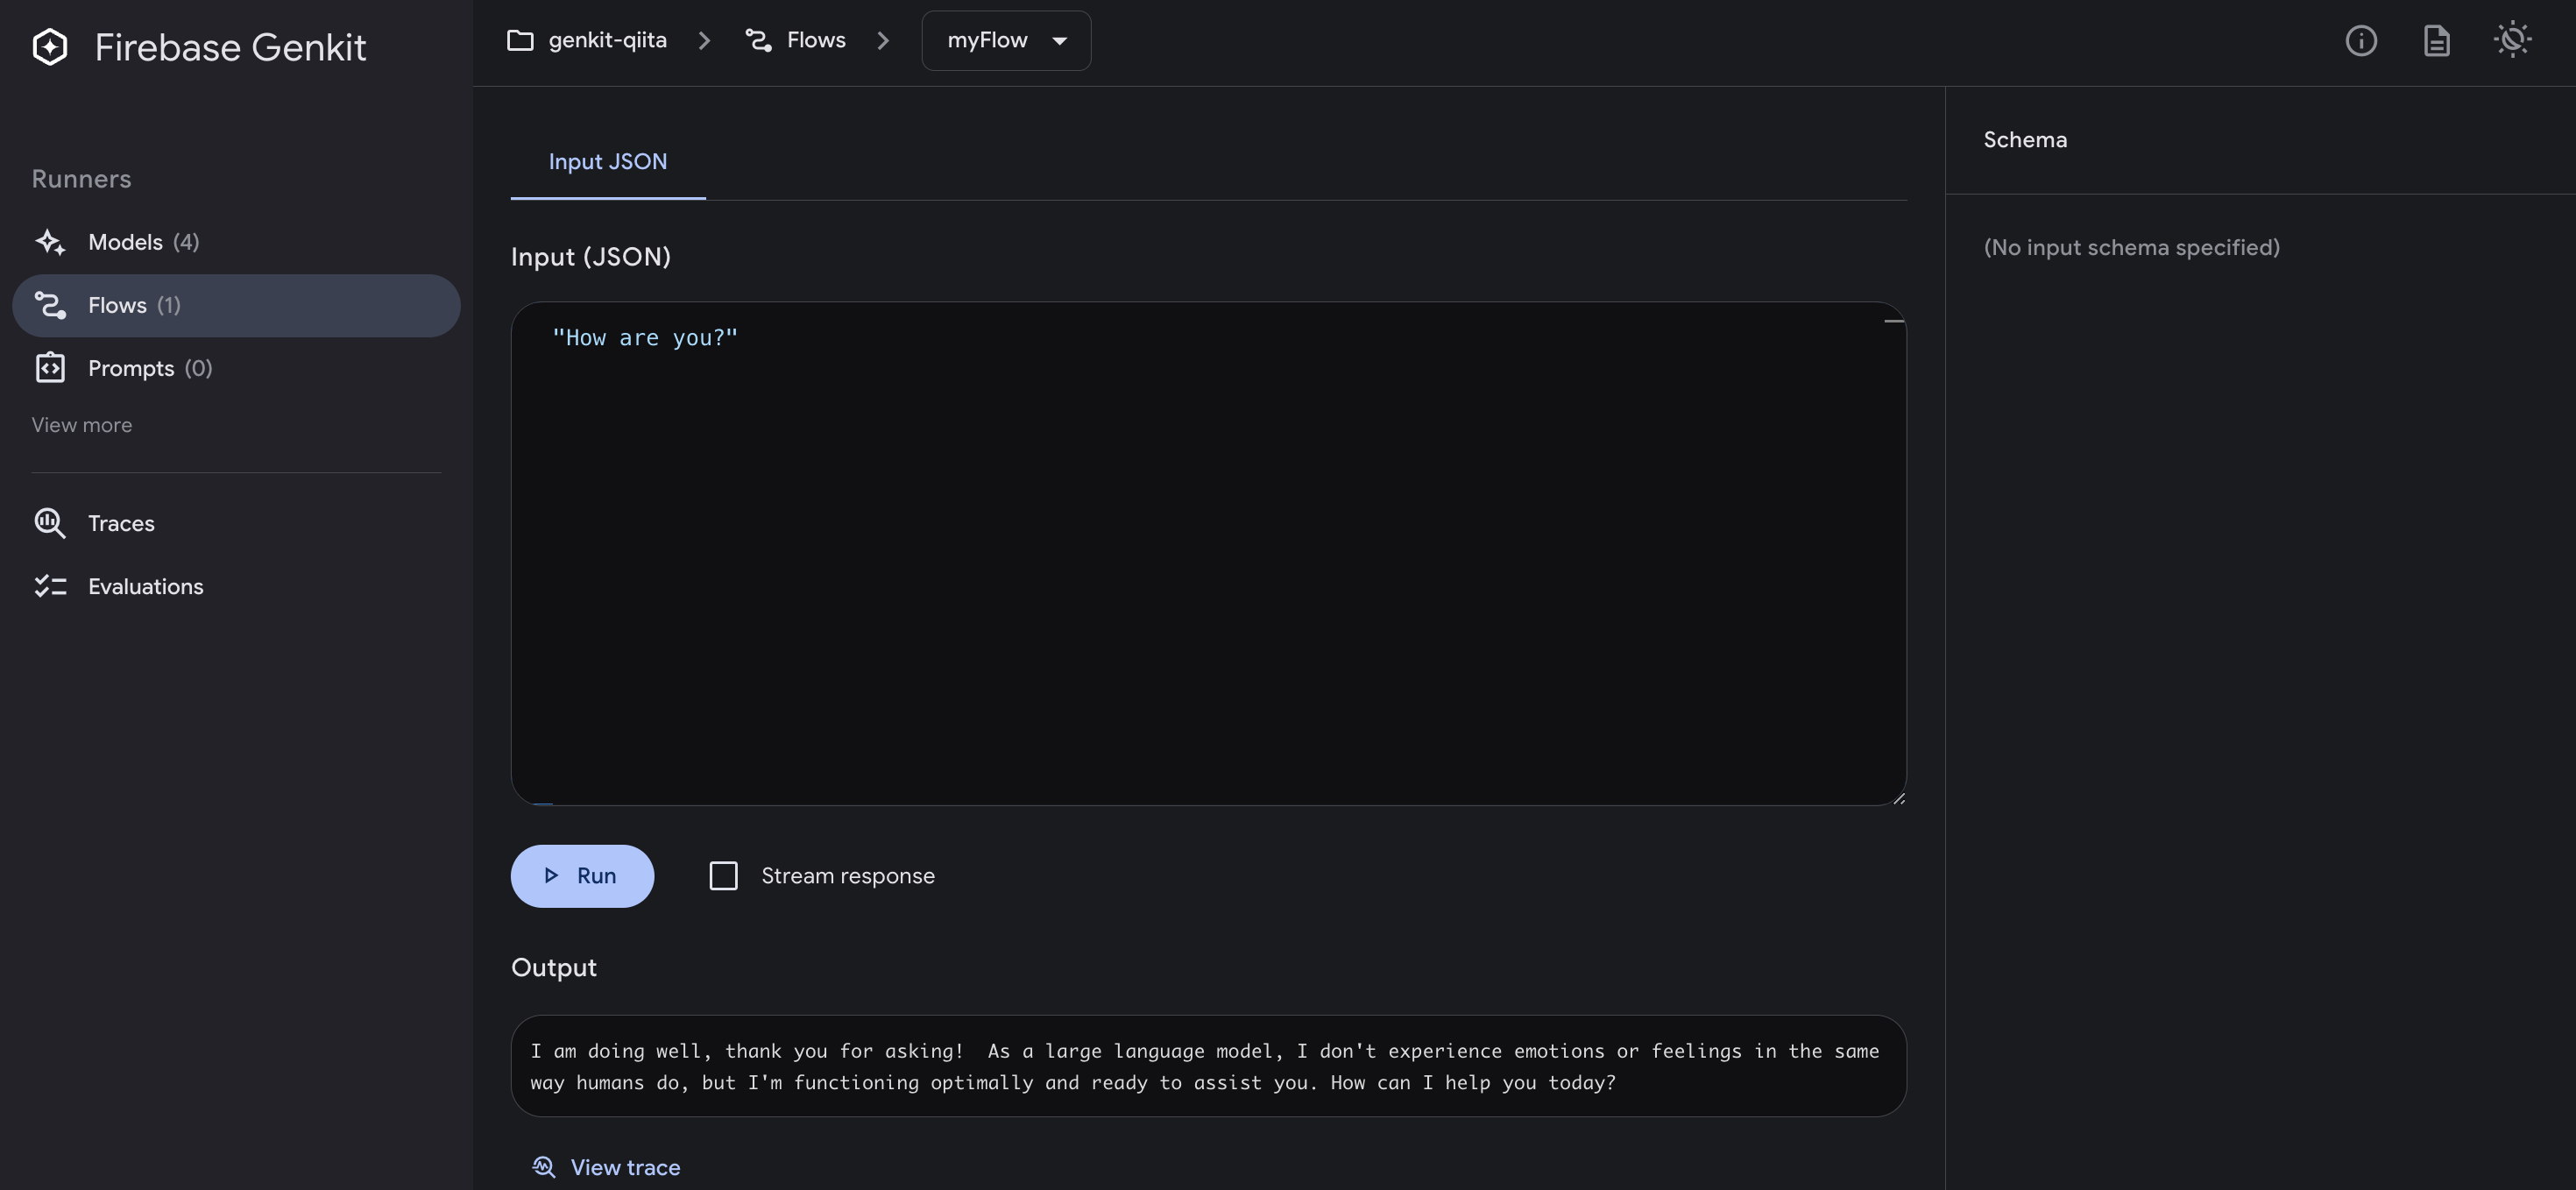The height and width of the screenshot is (1190, 2576).
Task: Select the Input JSON tab
Action: click(607, 162)
